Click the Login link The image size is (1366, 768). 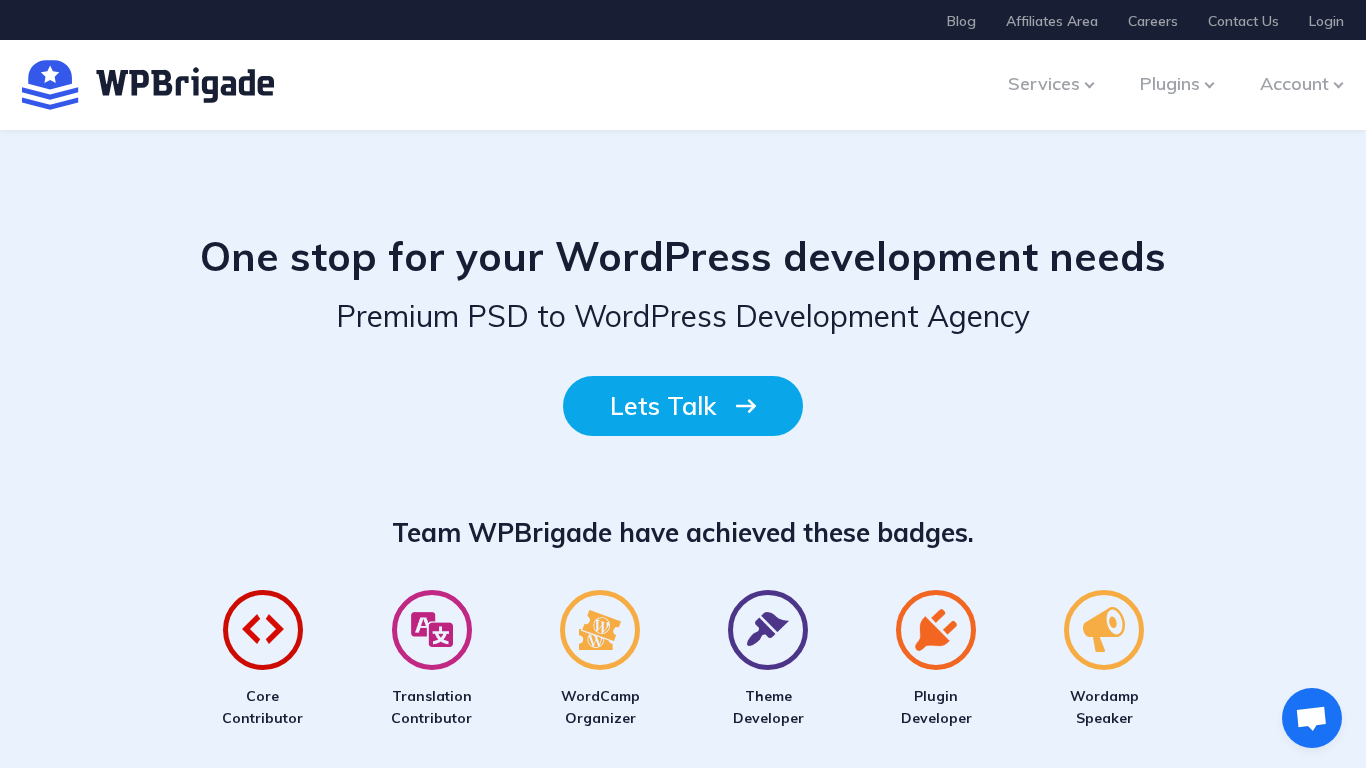point(1326,21)
